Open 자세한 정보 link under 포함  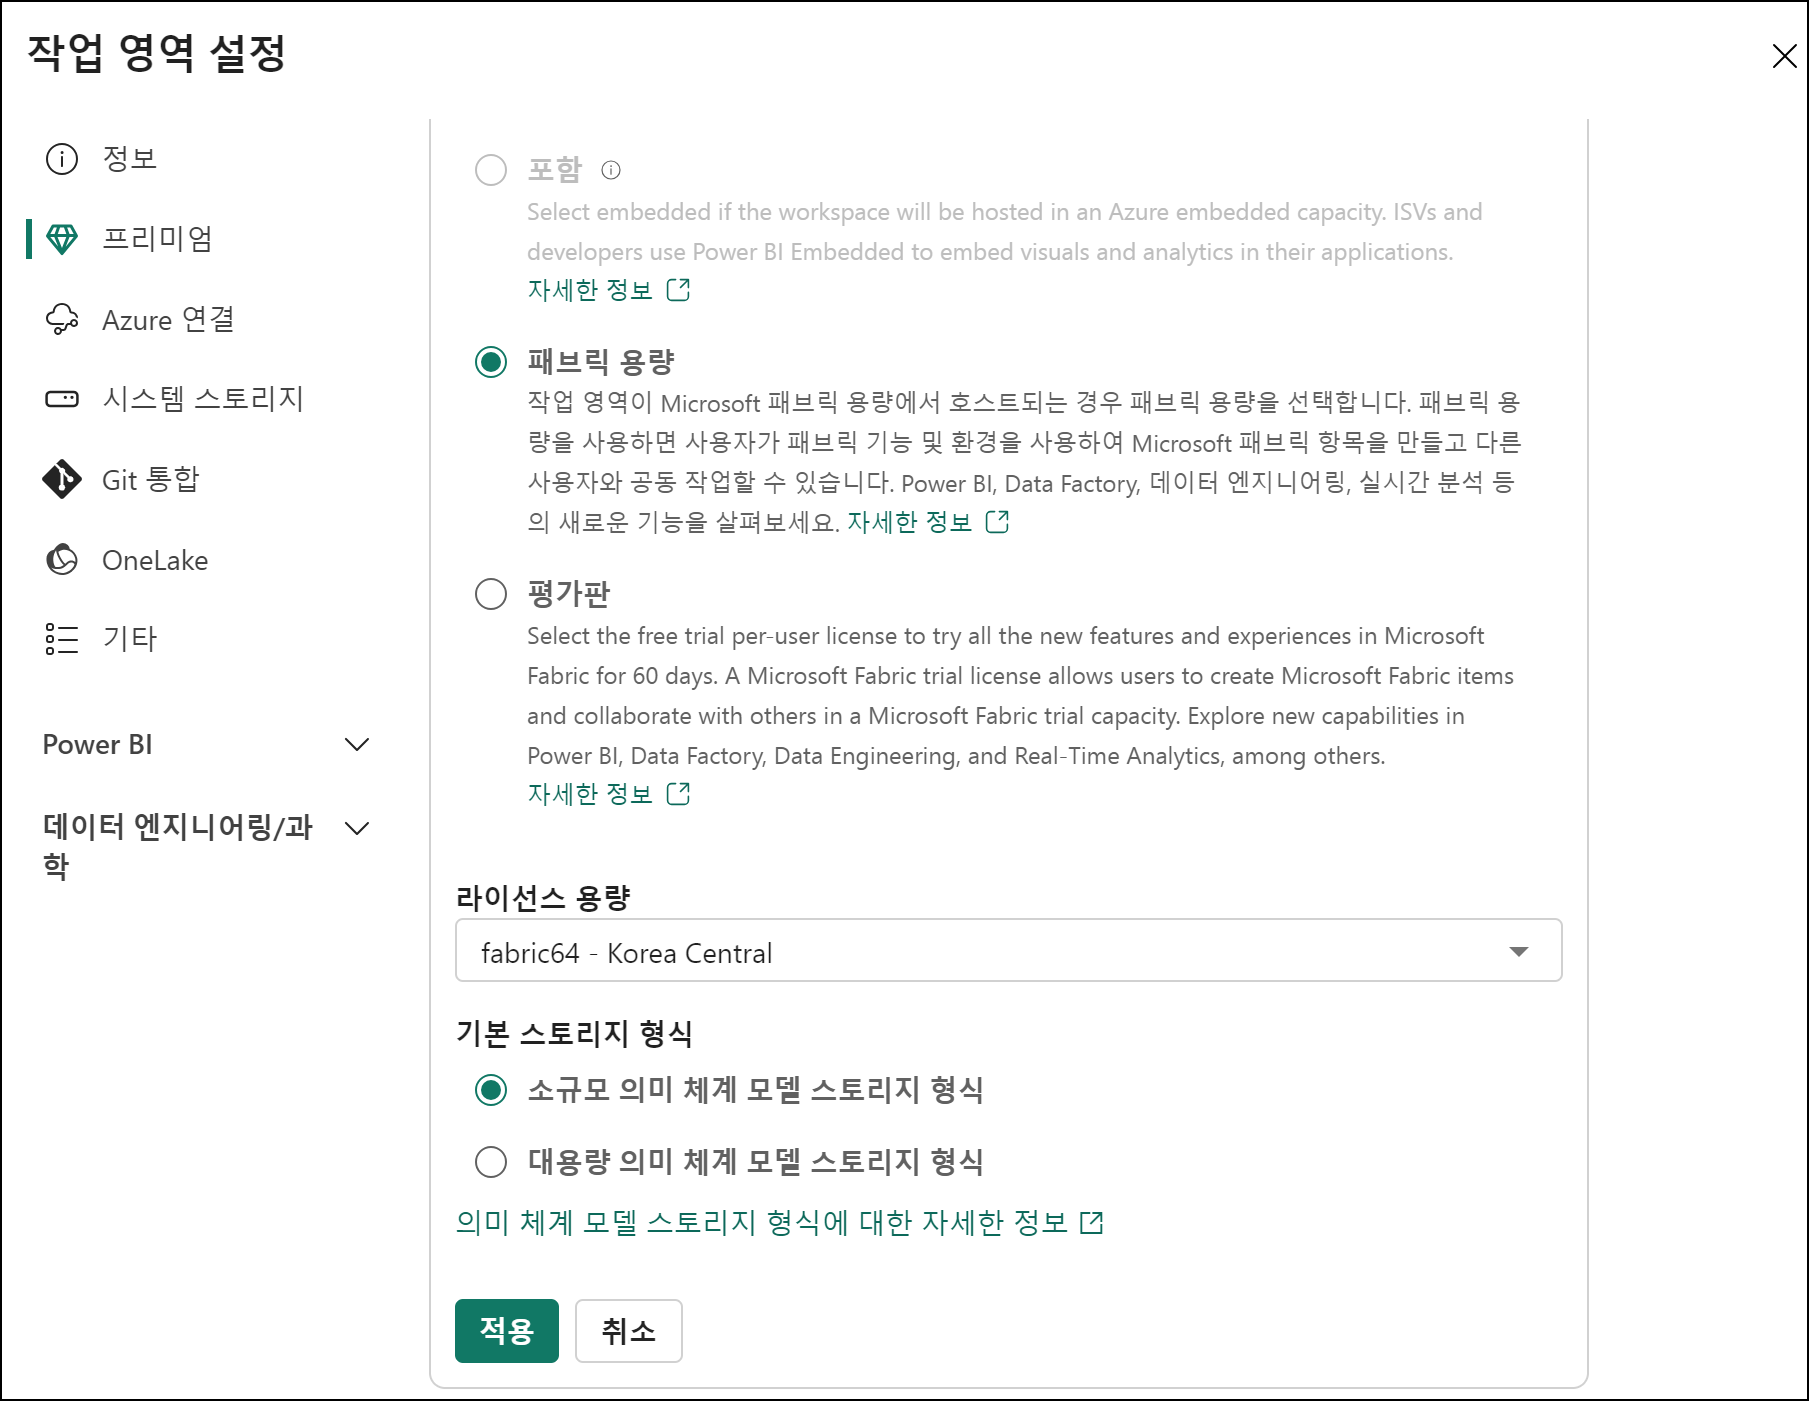pyautogui.click(x=589, y=290)
